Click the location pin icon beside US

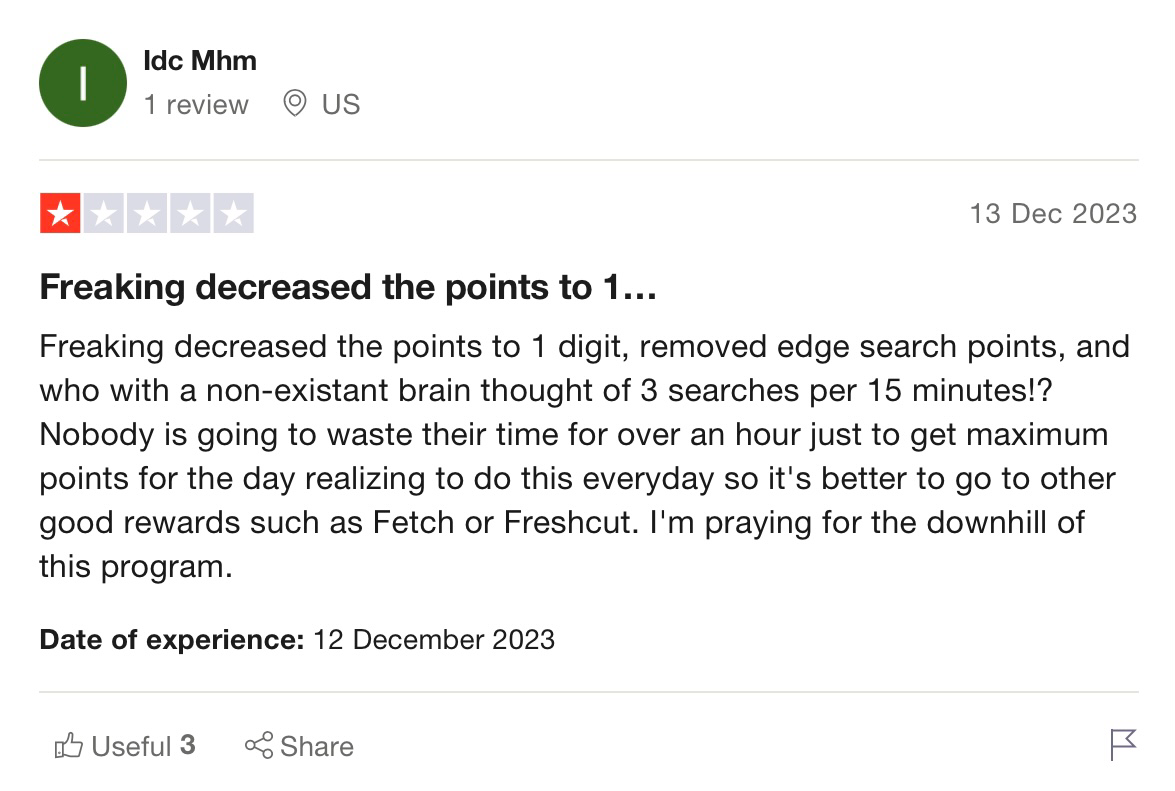295,104
